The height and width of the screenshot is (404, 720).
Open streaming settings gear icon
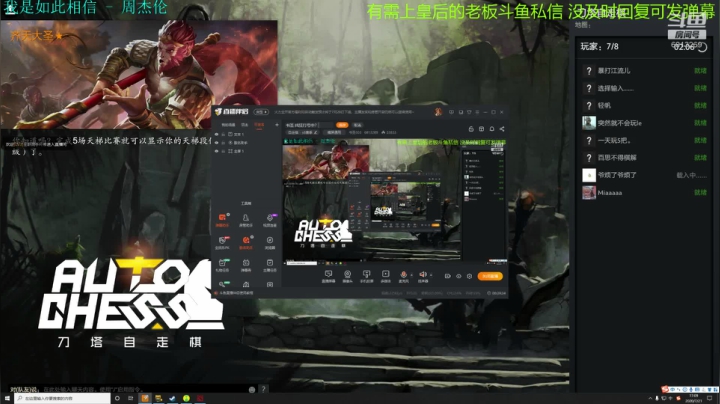coord(469,276)
